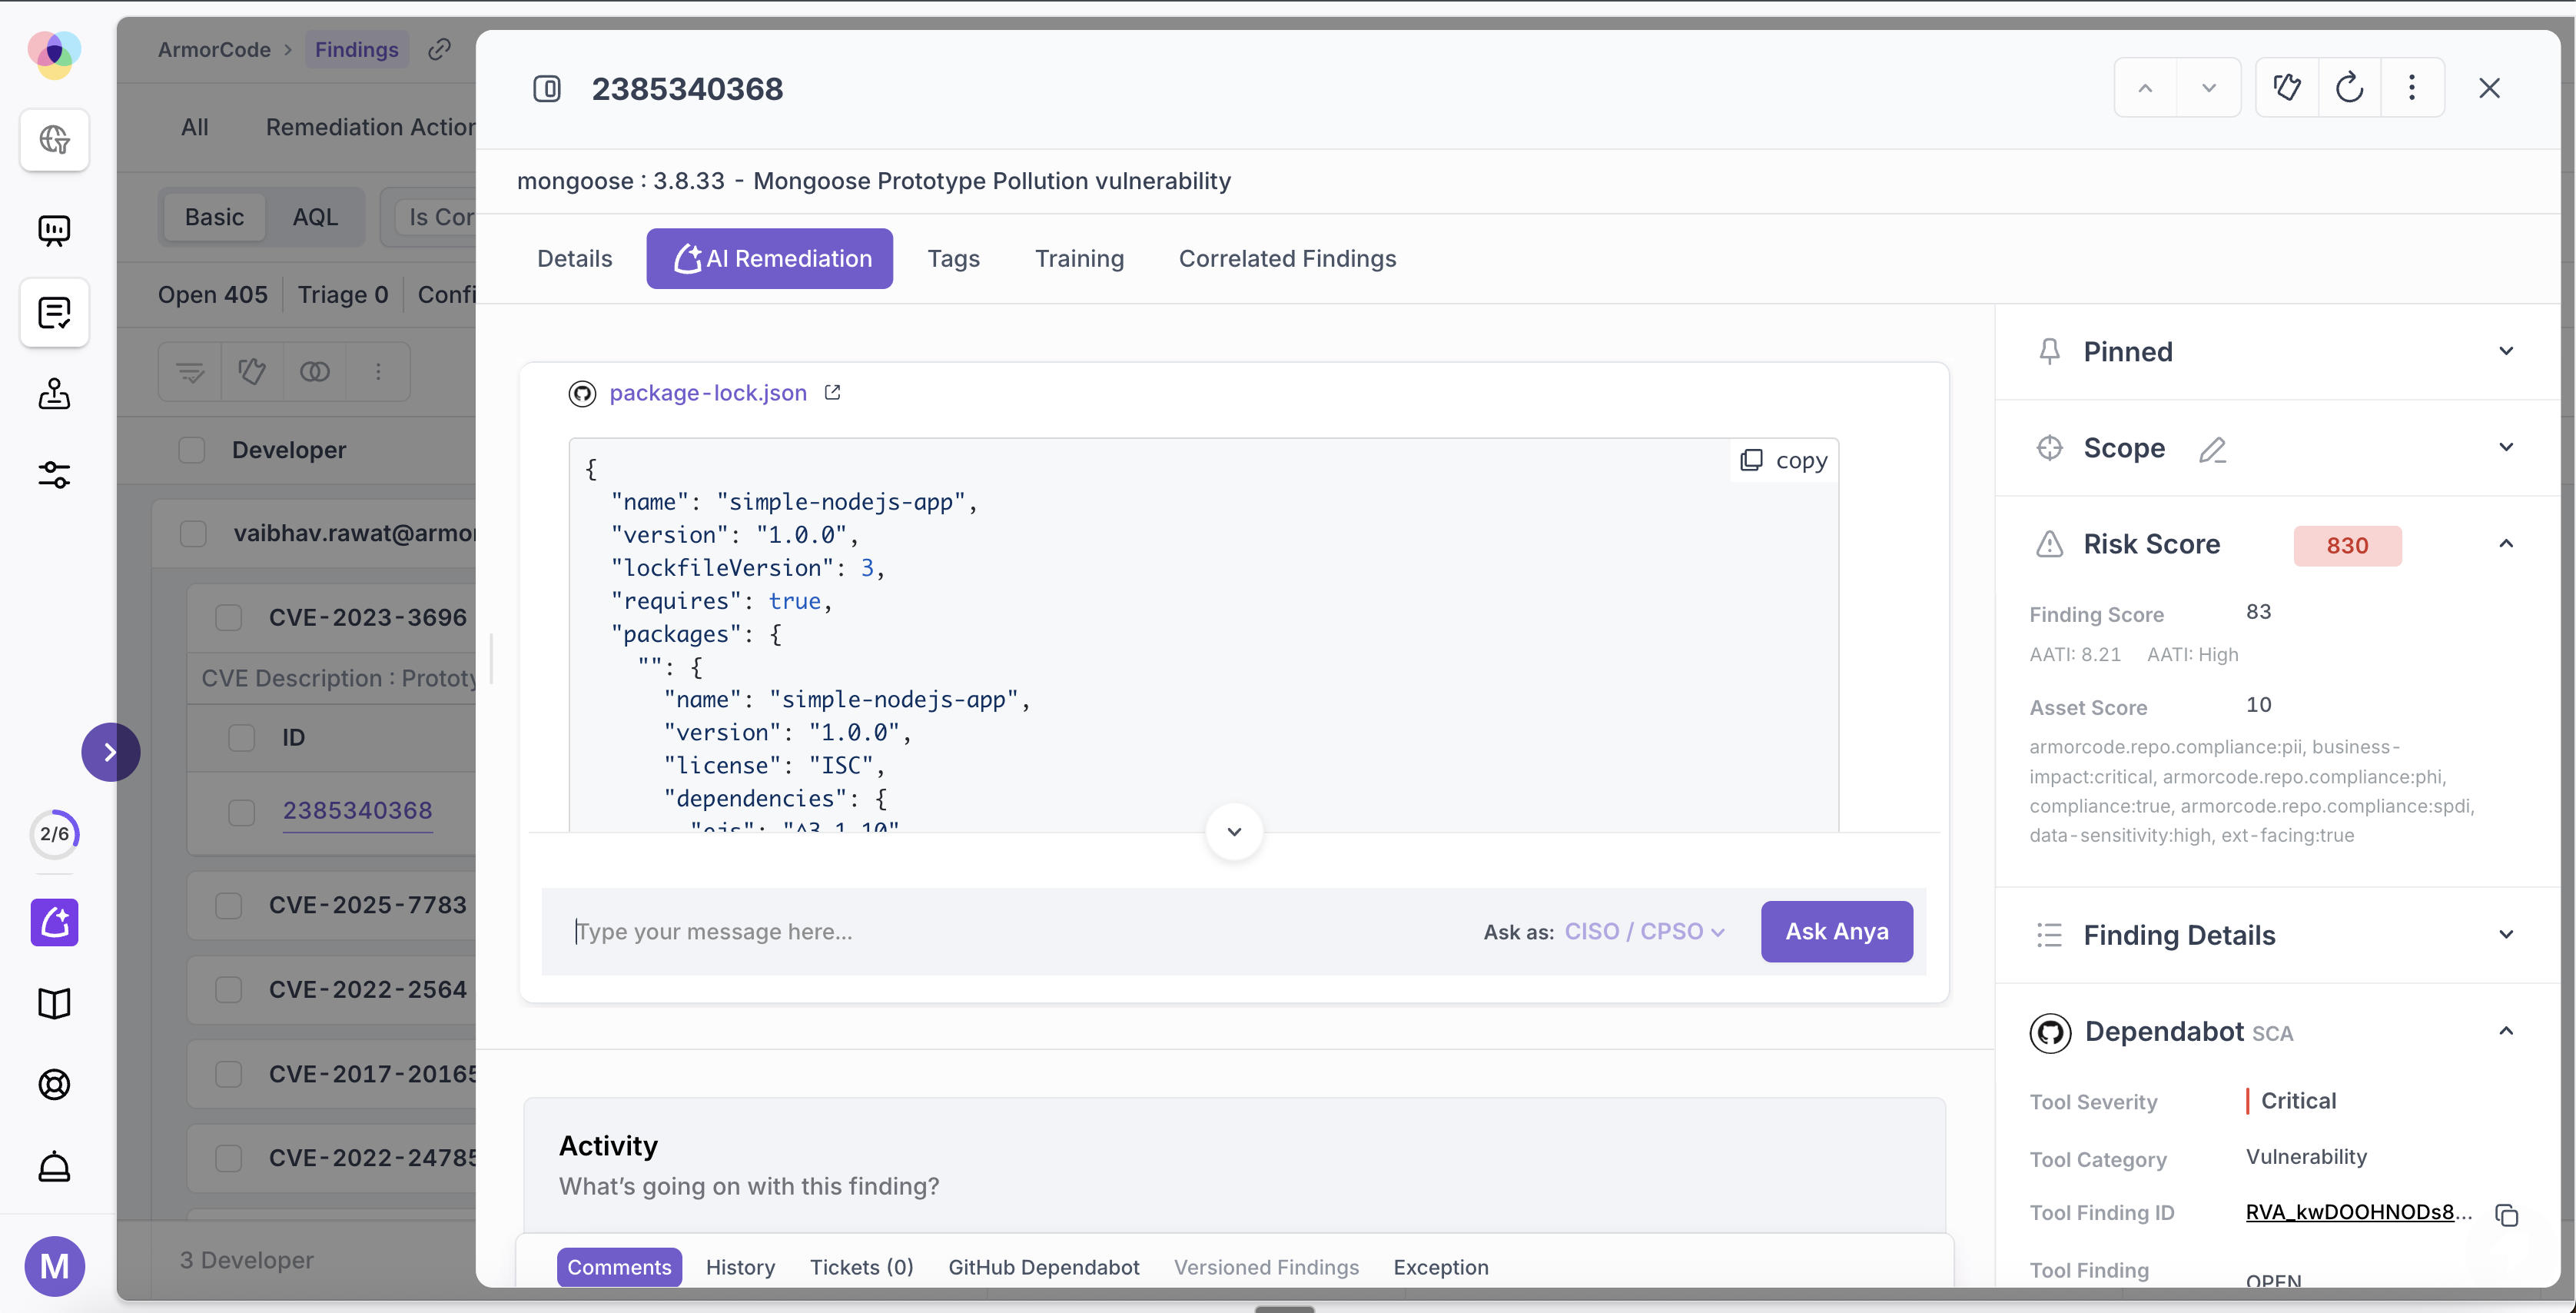Go to previous finding with up chevron

point(2145,88)
